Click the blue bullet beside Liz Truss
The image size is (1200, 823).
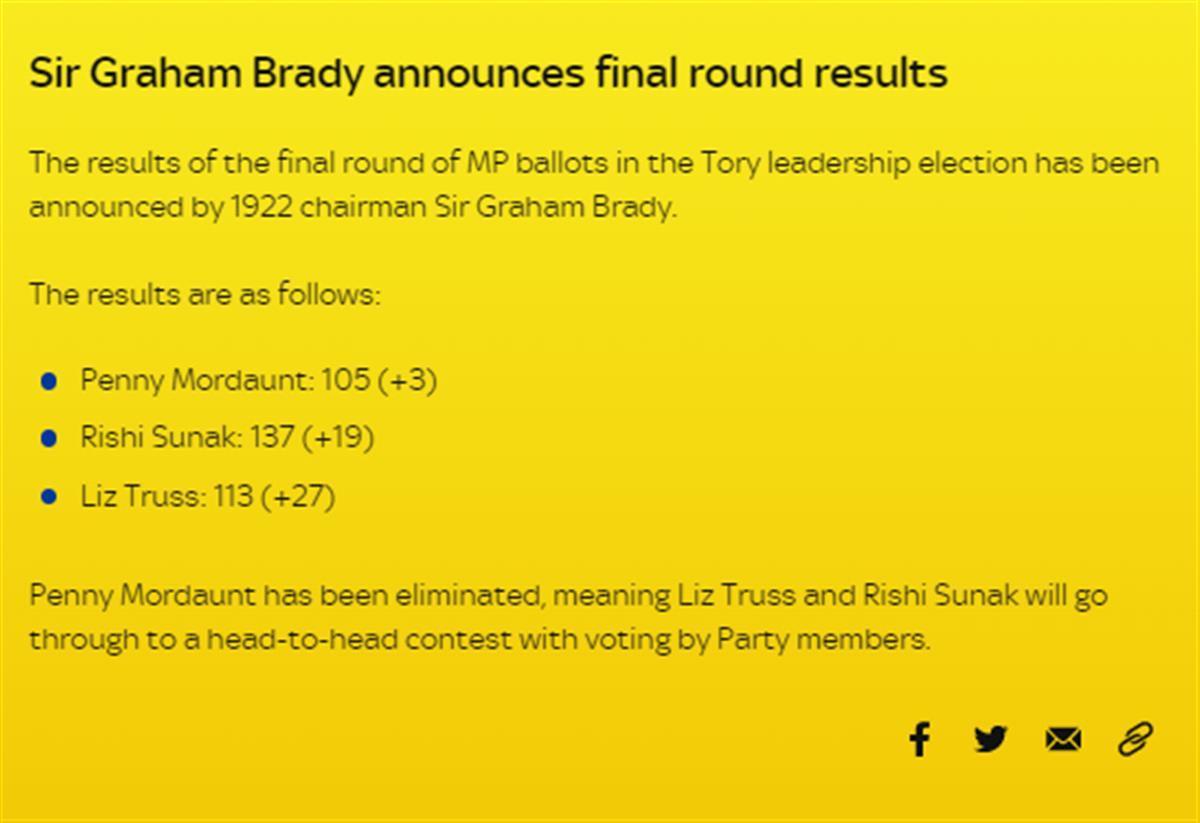pyautogui.click(x=49, y=497)
